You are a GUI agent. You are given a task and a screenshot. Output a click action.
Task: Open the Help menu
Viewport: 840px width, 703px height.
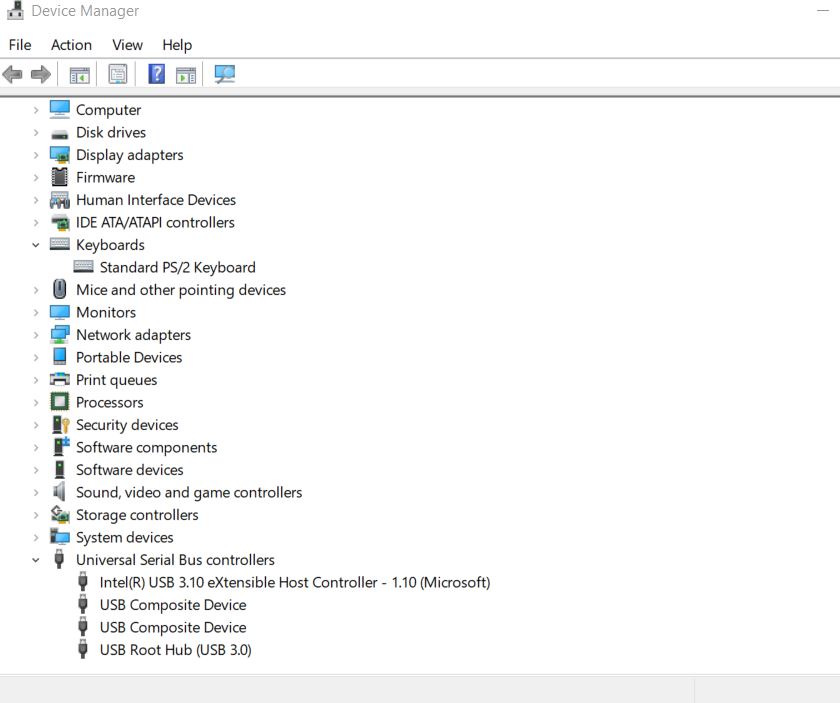(177, 45)
